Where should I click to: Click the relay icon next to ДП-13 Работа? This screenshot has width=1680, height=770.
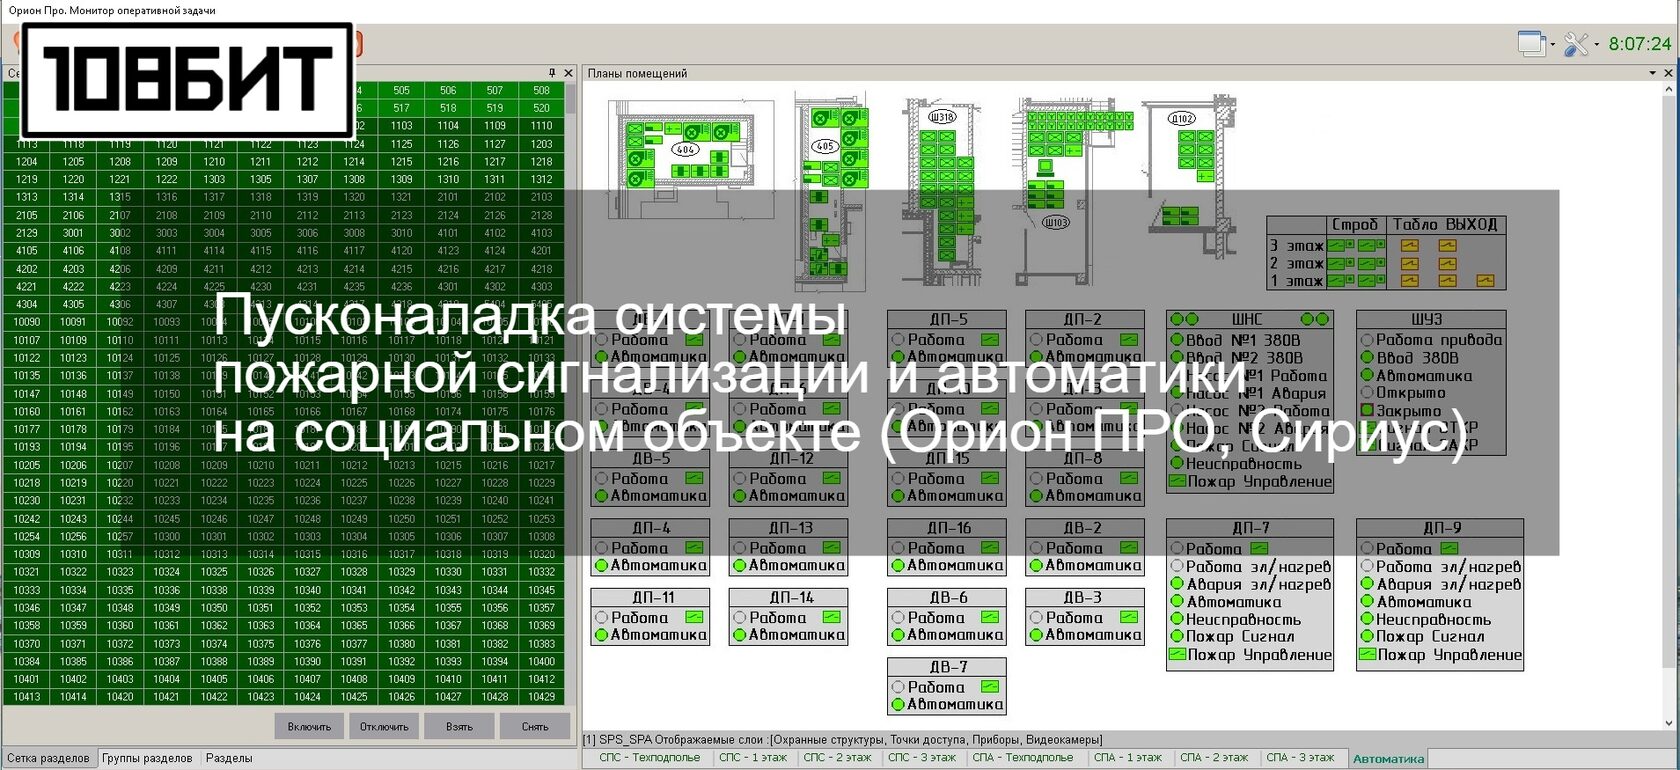[x=832, y=548]
